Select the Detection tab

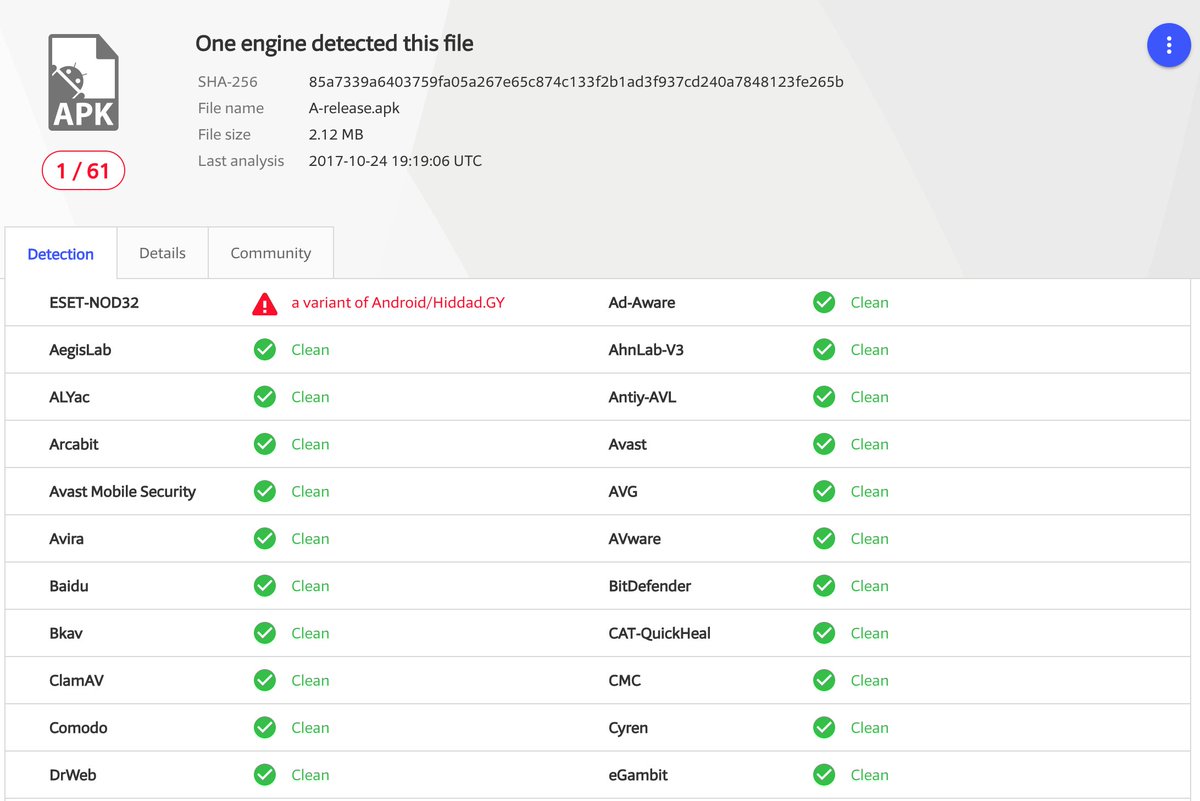pos(61,254)
